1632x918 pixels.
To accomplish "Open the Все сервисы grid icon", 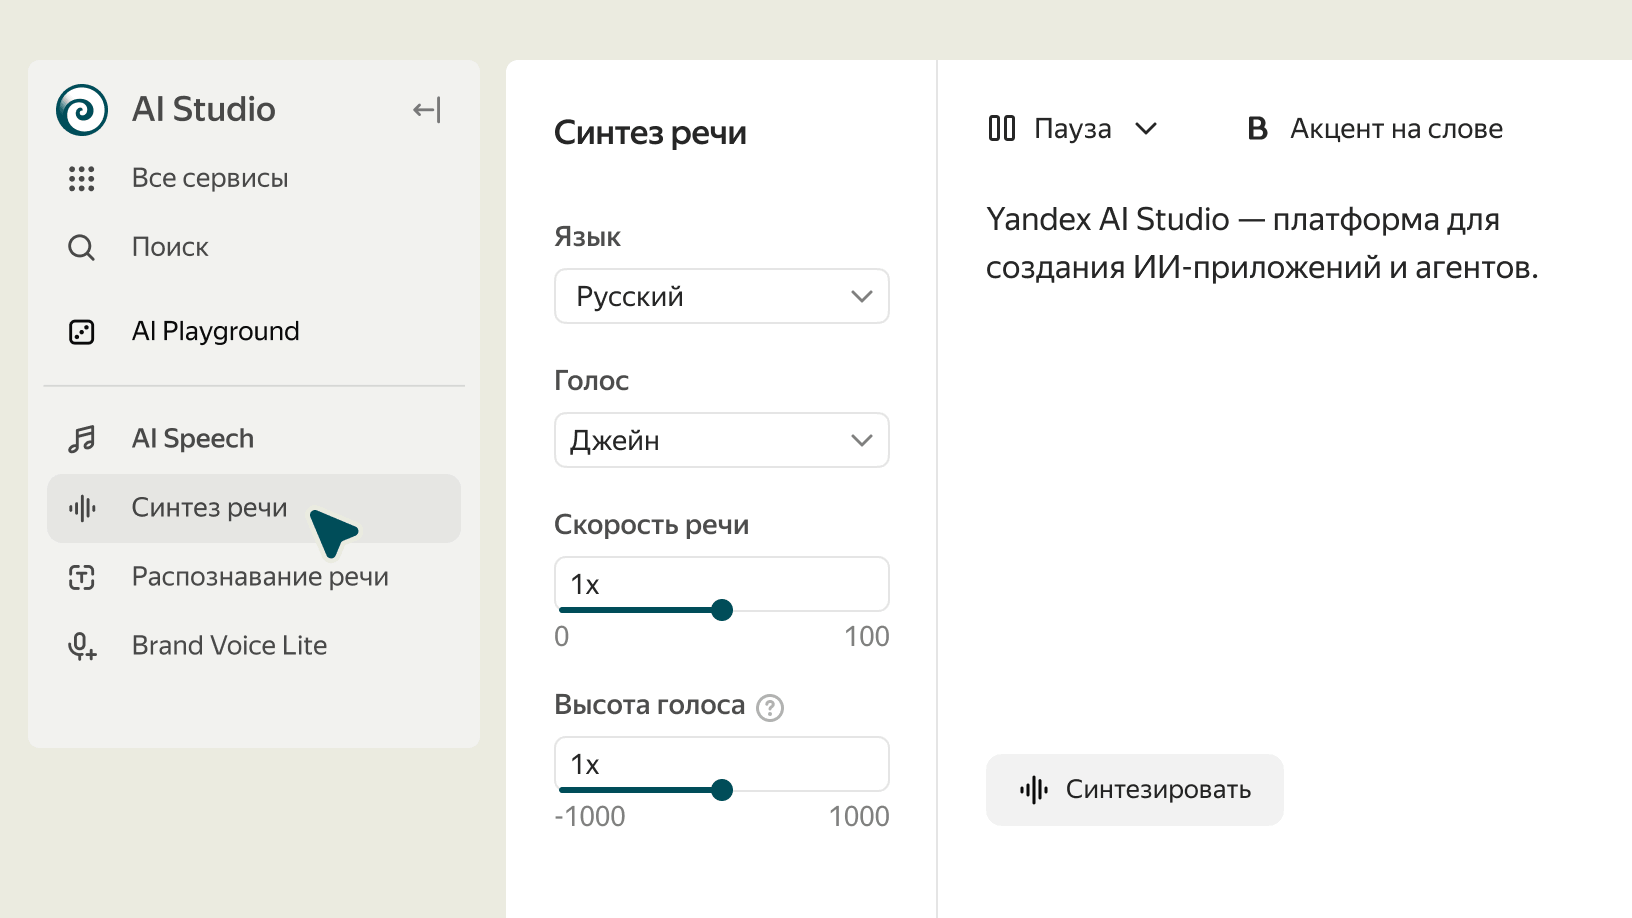I will (x=82, y=179).
